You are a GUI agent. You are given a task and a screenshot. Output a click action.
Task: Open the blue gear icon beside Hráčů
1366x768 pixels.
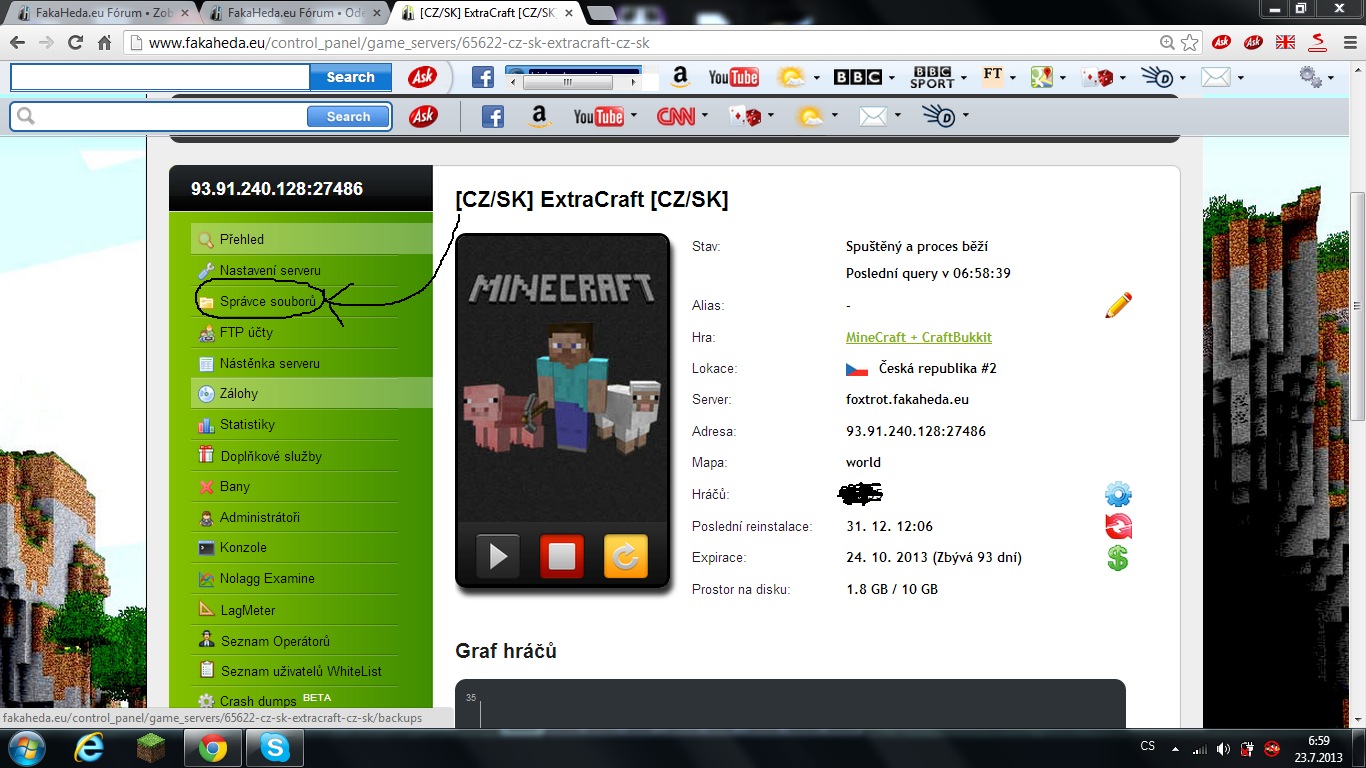1118,494
